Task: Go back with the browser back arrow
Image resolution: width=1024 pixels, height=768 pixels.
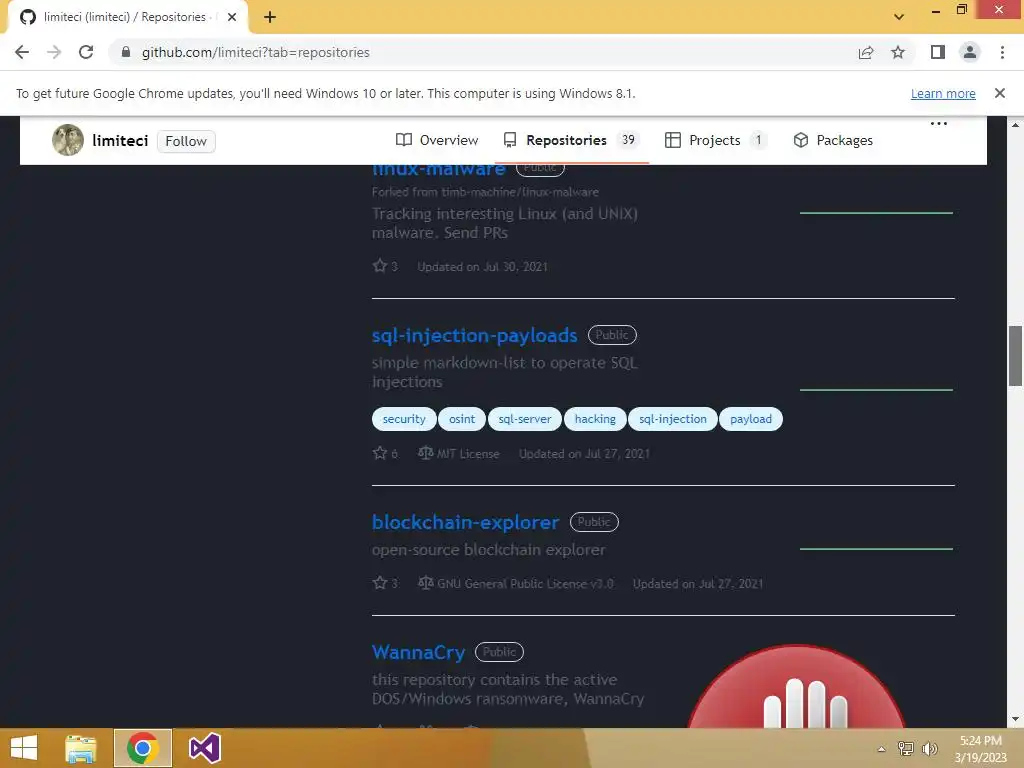Action: [22, 52]
